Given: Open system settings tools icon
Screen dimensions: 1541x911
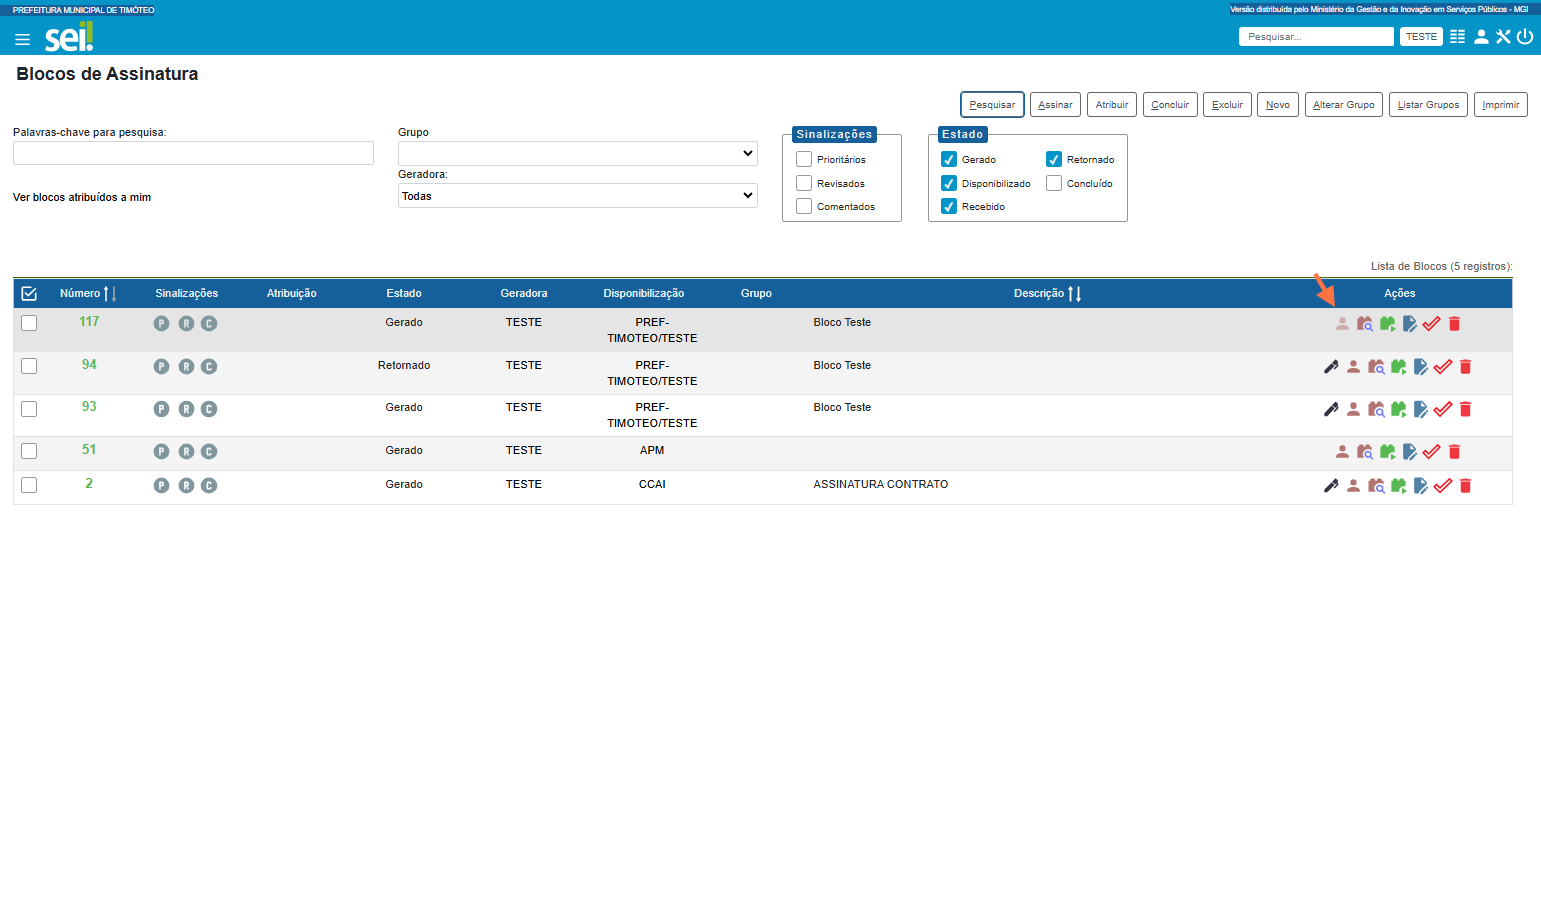Looking at the screenshot, I should (1503, 37).
